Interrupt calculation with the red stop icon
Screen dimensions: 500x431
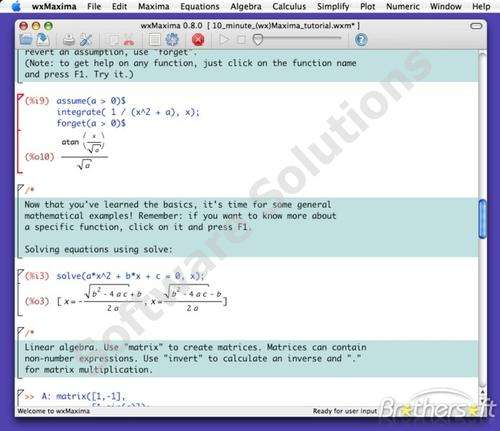(198, 40)
